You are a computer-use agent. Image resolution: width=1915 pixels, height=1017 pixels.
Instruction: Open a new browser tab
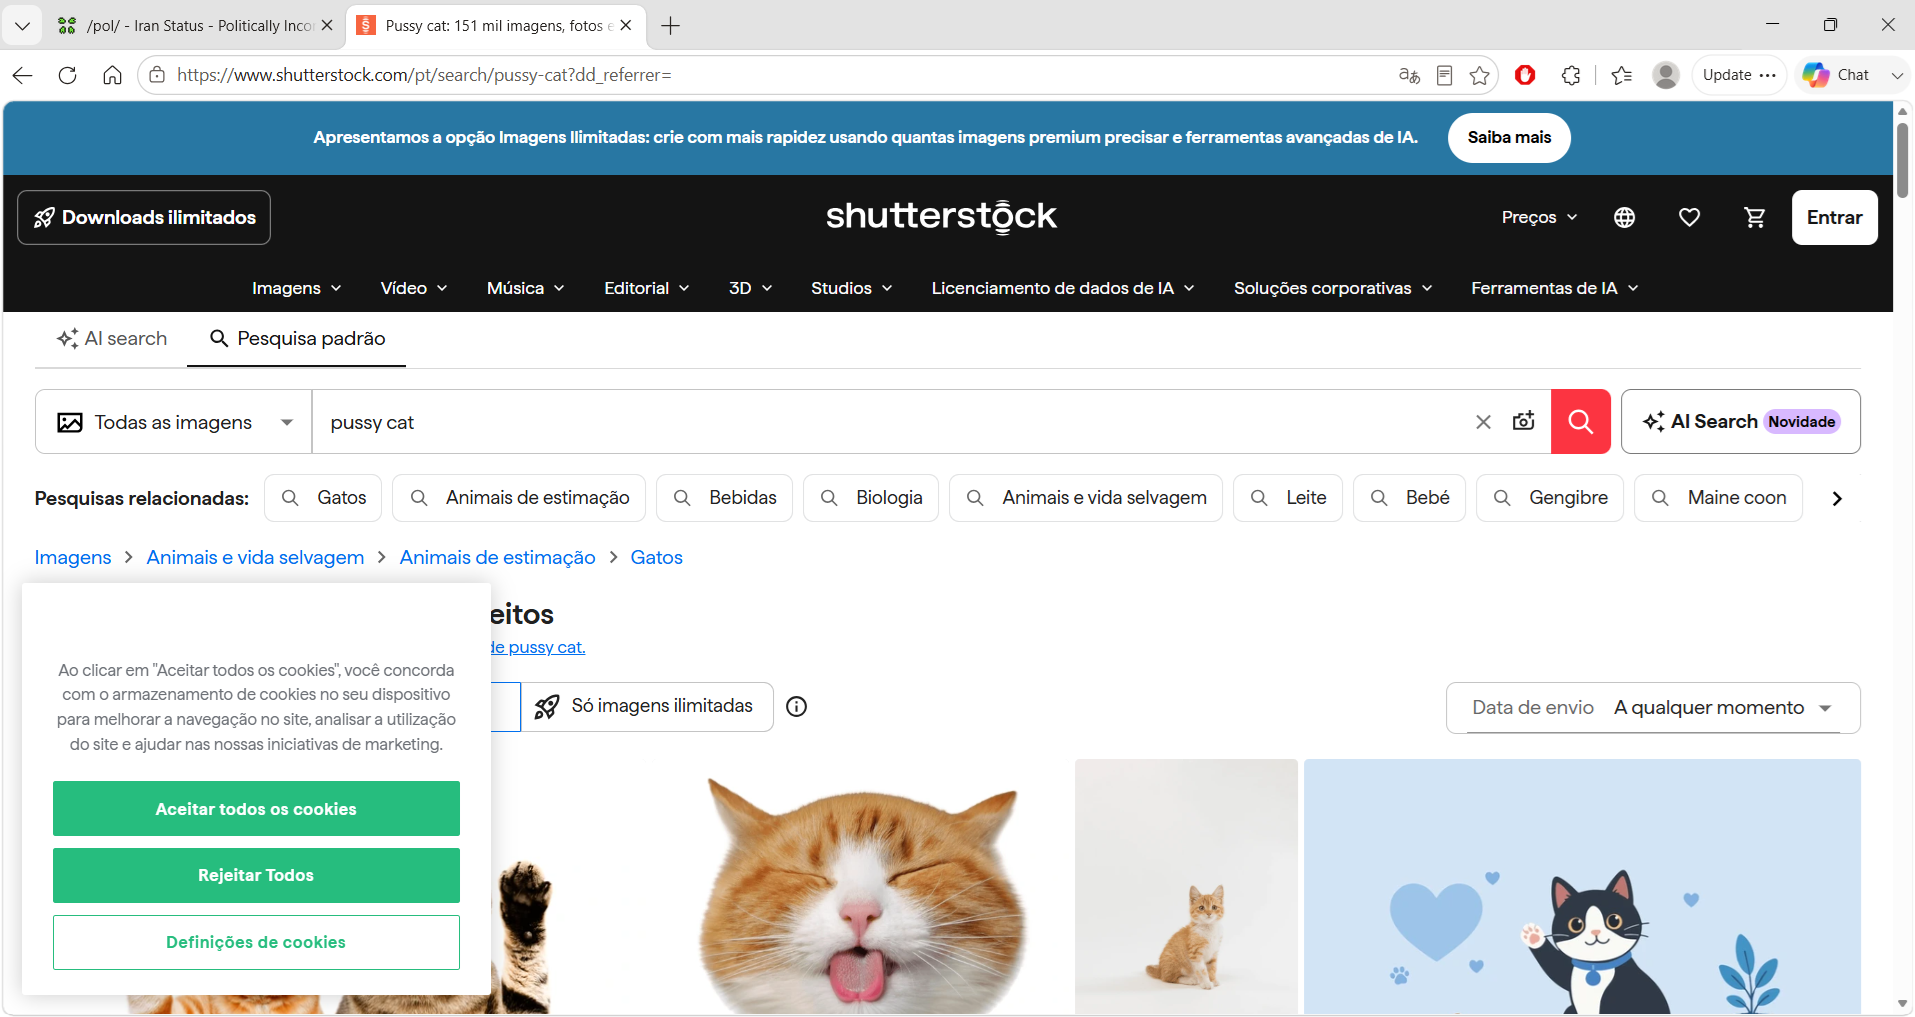coord(670,26)
